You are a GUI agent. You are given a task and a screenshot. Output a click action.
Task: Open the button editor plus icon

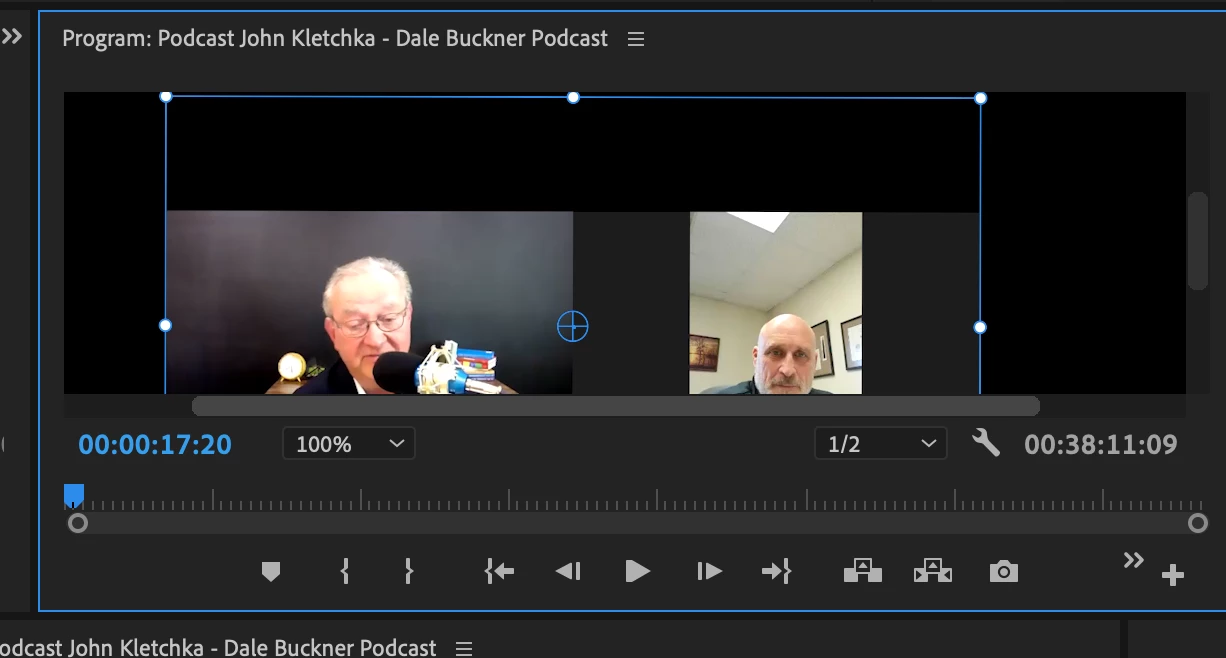click(x=1173, y=575)
